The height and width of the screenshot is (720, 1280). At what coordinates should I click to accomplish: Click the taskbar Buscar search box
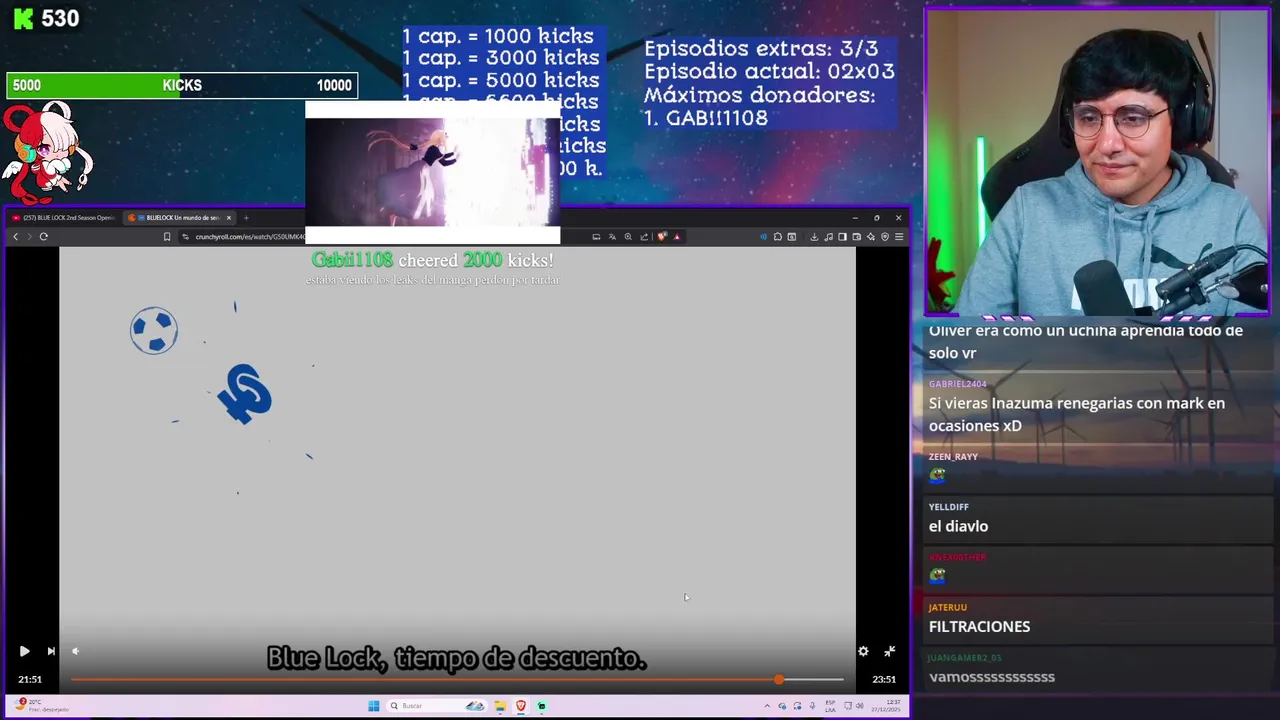pyautogui.click(x=435, y=706)
